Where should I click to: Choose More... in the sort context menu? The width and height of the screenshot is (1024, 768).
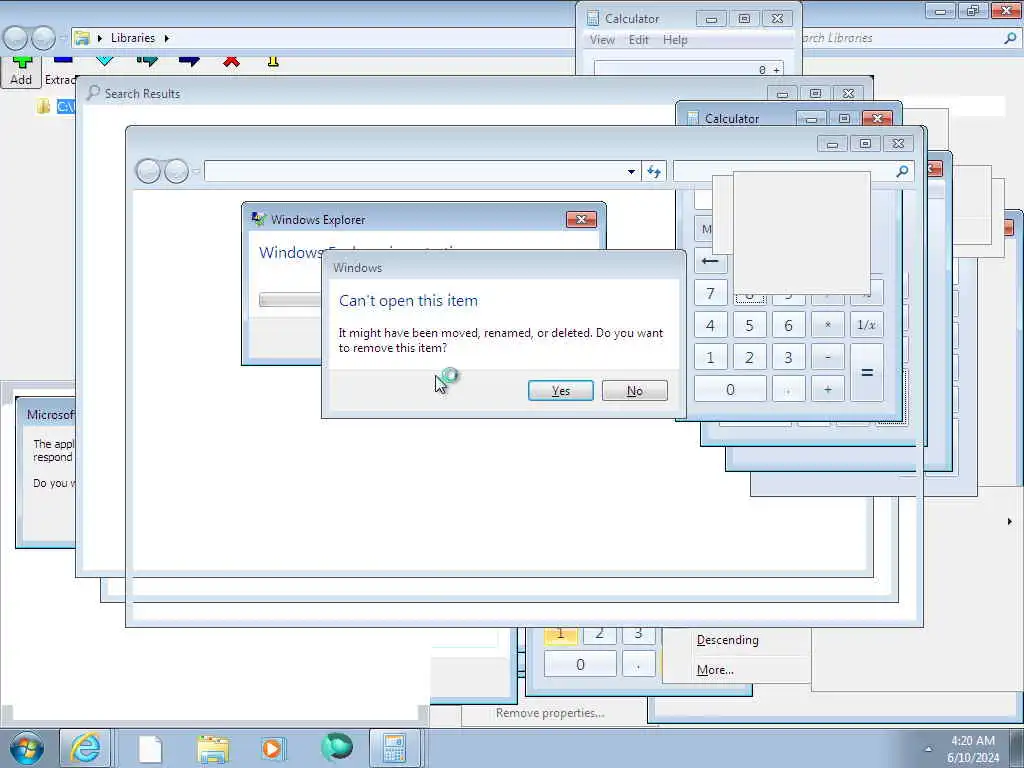tap(715, 670)
